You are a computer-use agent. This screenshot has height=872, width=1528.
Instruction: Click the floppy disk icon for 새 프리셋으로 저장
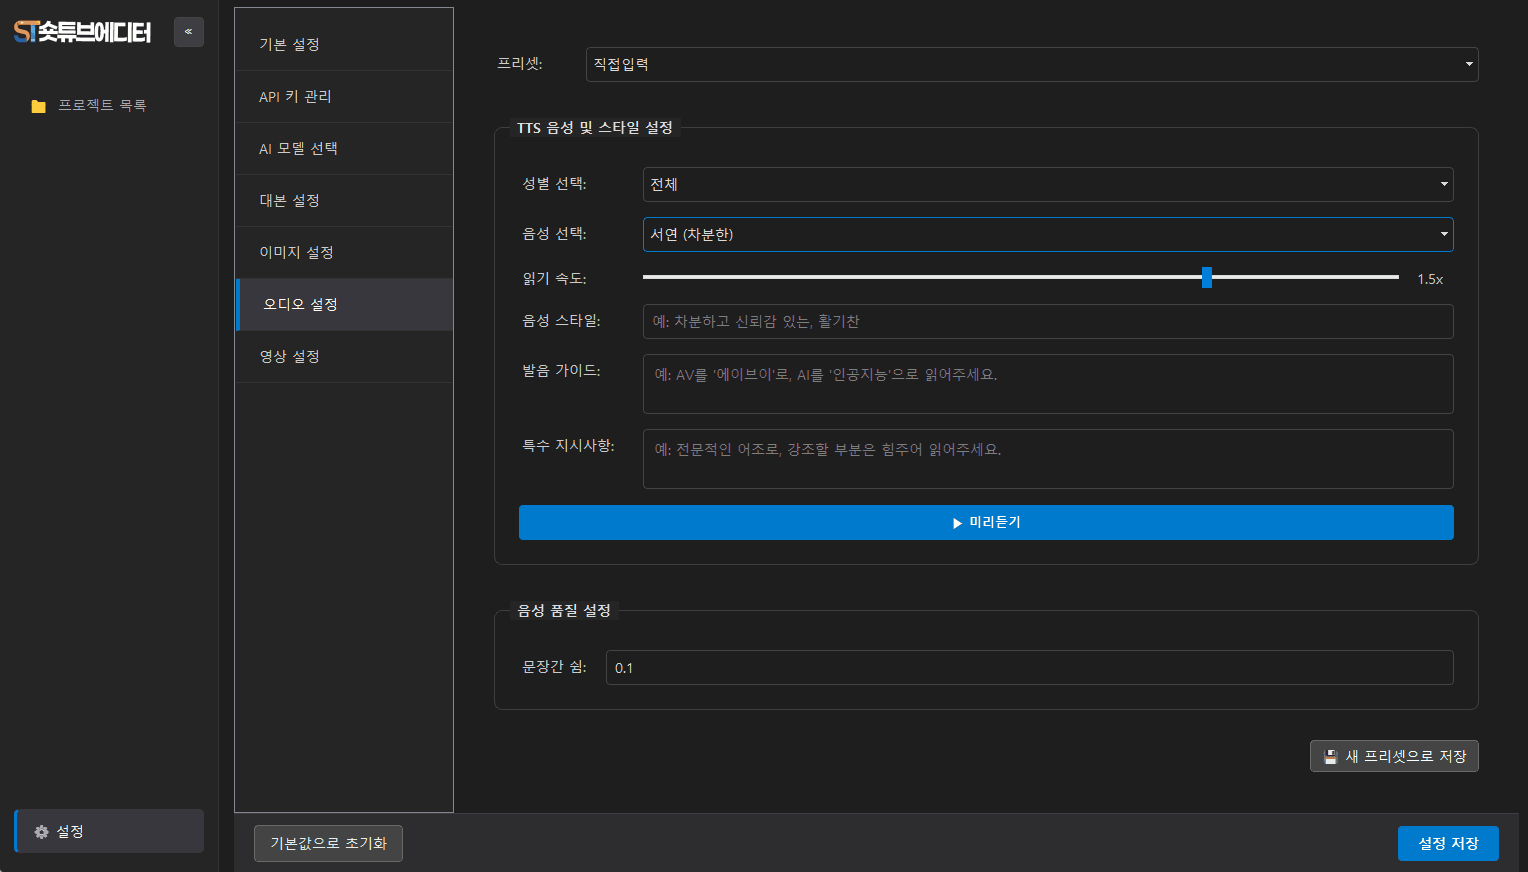(1330, 757)
